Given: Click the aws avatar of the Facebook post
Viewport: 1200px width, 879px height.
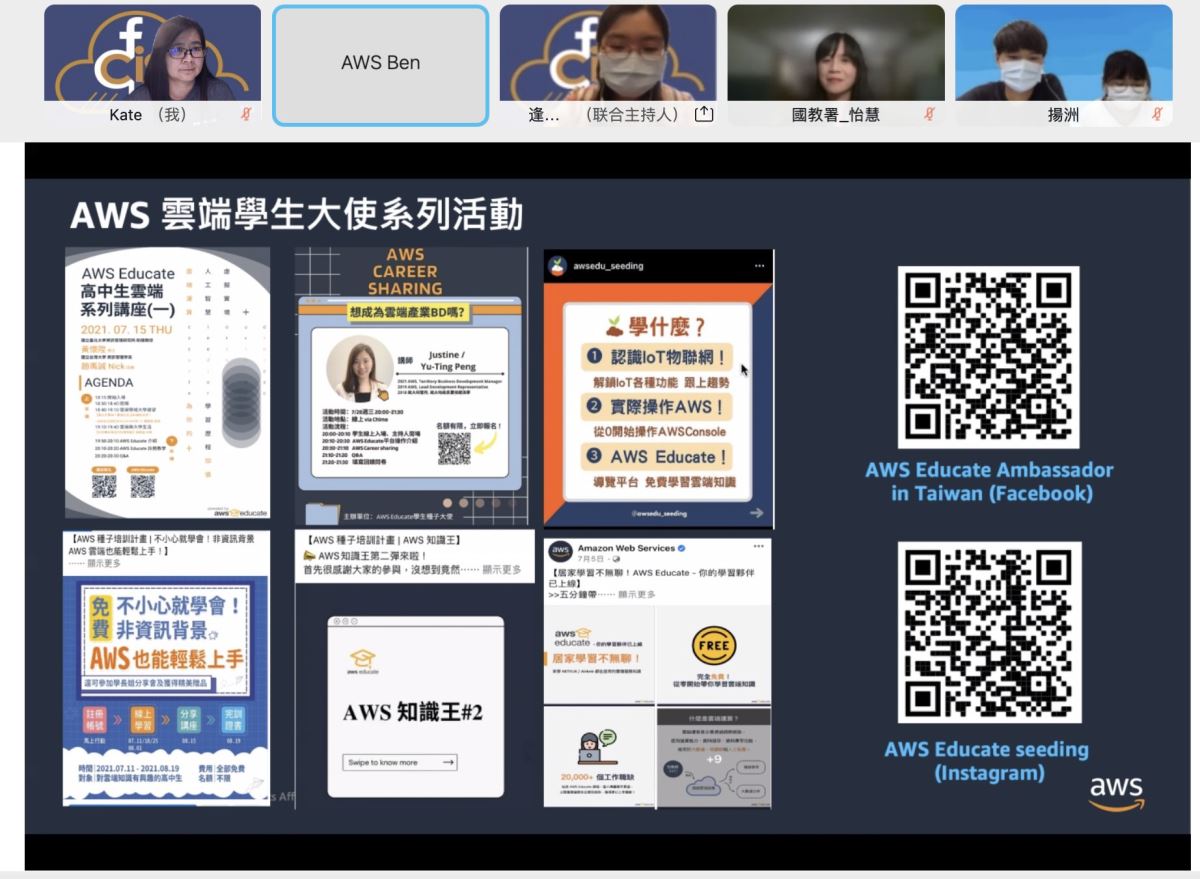Looking at the screenshot, I should (561, 553).
